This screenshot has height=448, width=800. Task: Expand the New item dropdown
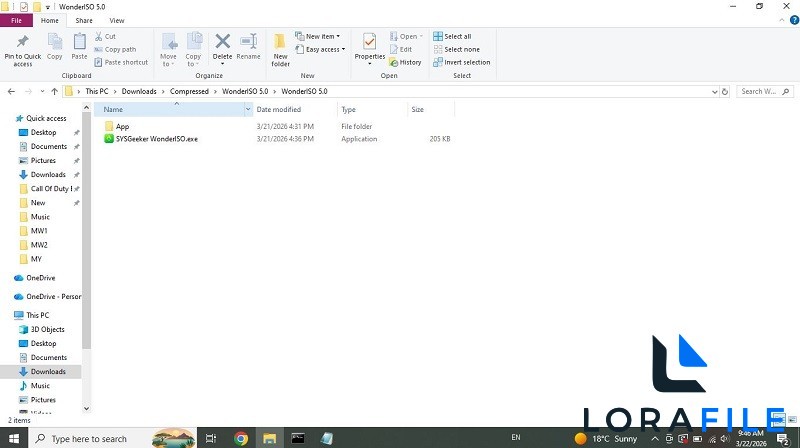317,36
